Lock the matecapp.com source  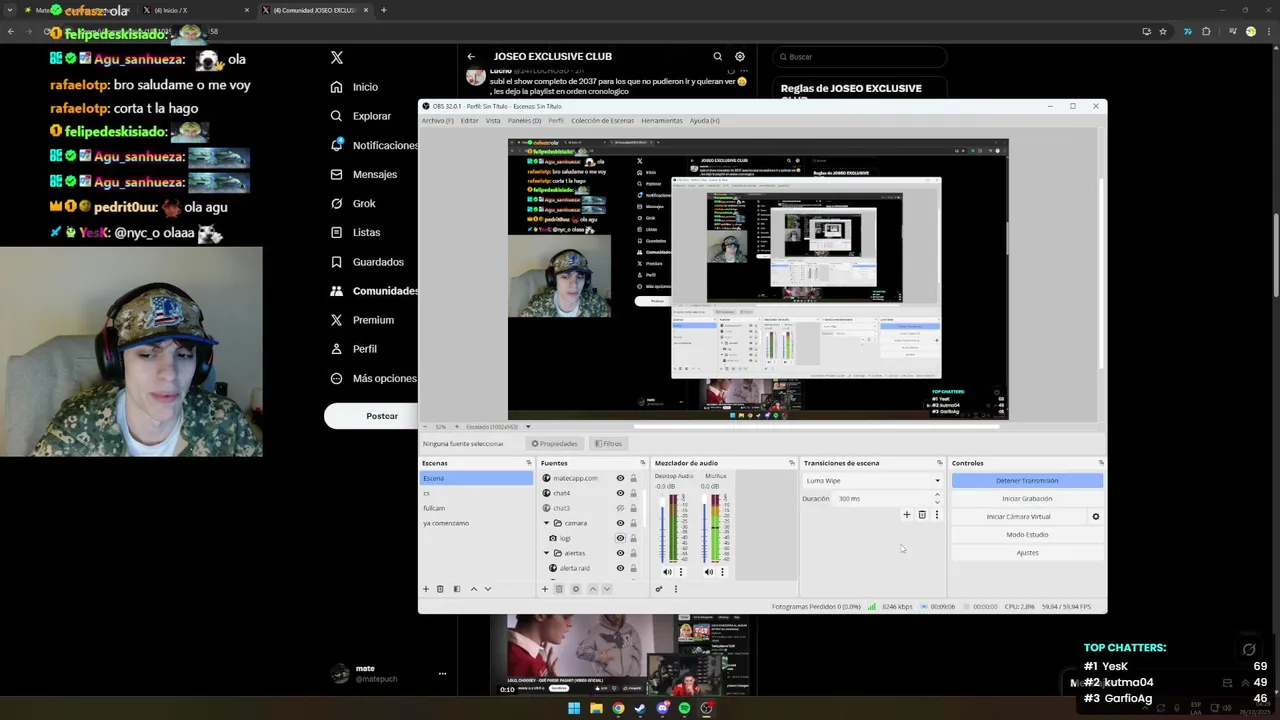[633, 478]
